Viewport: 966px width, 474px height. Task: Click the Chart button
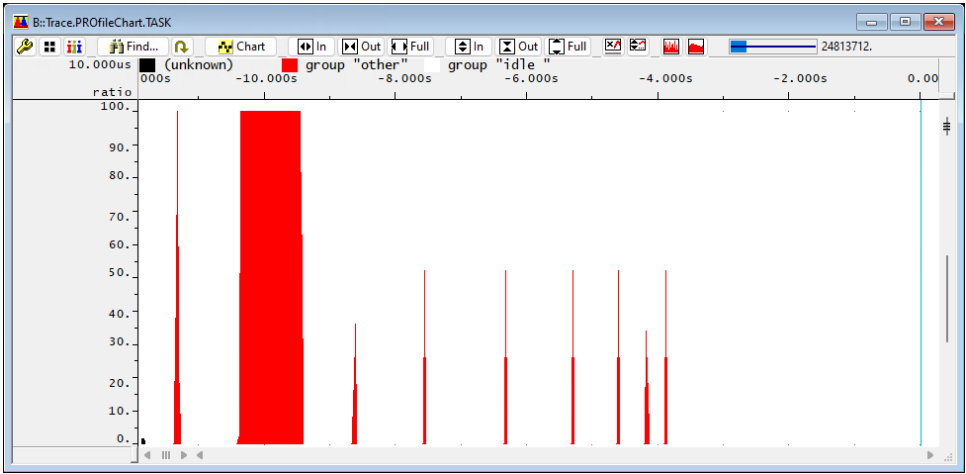[241, 46]
